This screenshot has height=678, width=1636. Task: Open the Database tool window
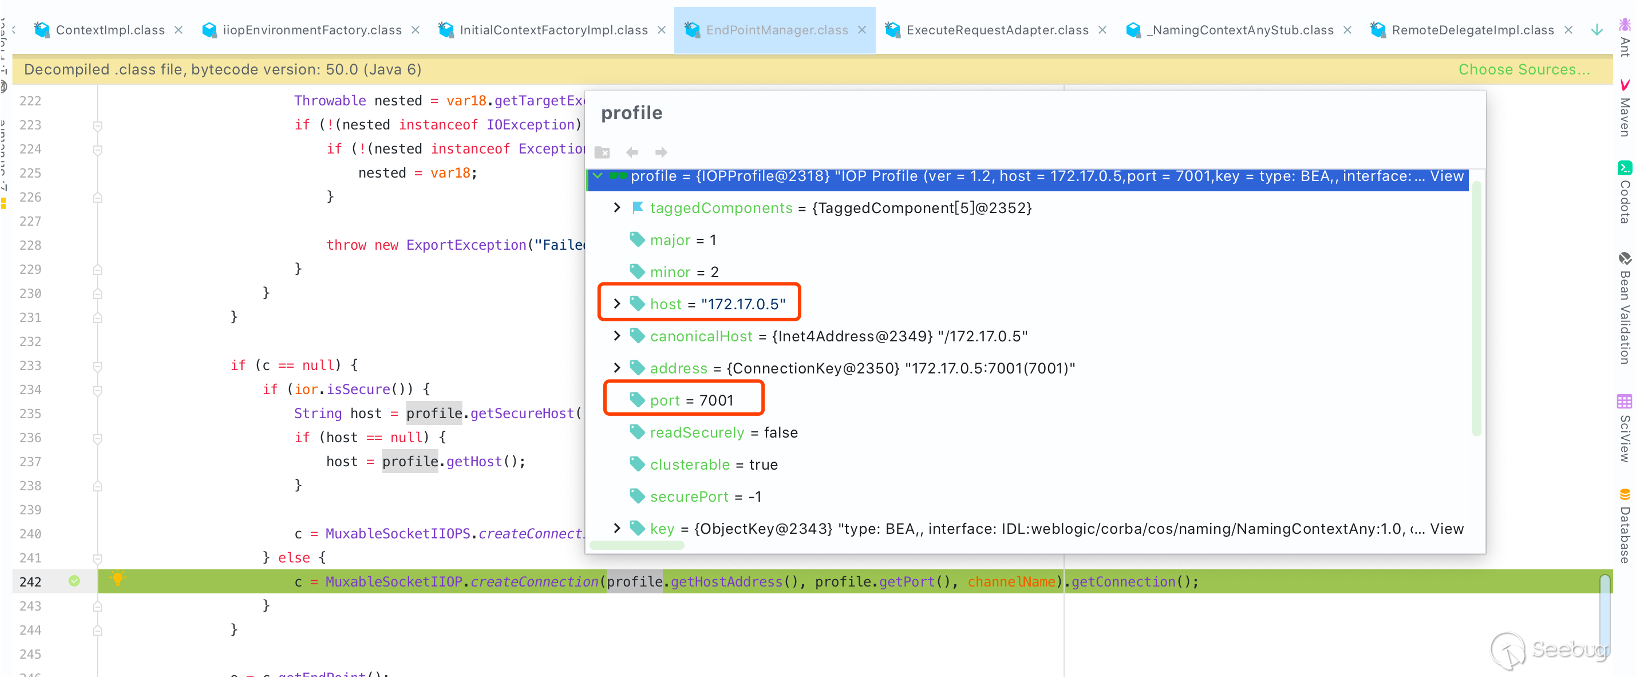1624,526
